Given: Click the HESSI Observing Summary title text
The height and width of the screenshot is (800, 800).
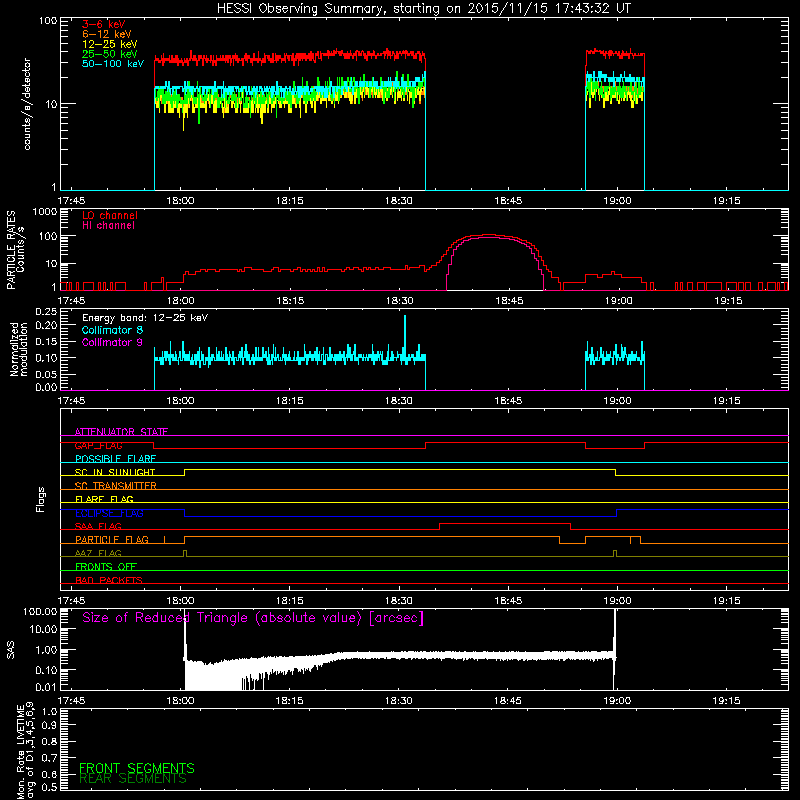Looking at the screenshot, I should [x=423, y=9].
